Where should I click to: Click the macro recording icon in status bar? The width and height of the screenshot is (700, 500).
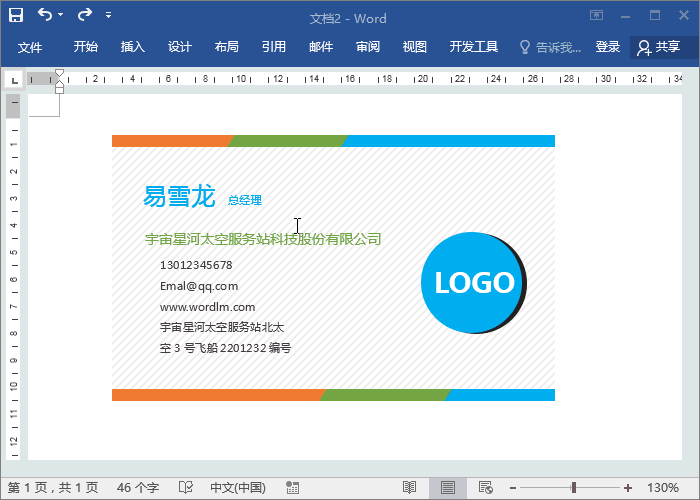tap(292, 488)
